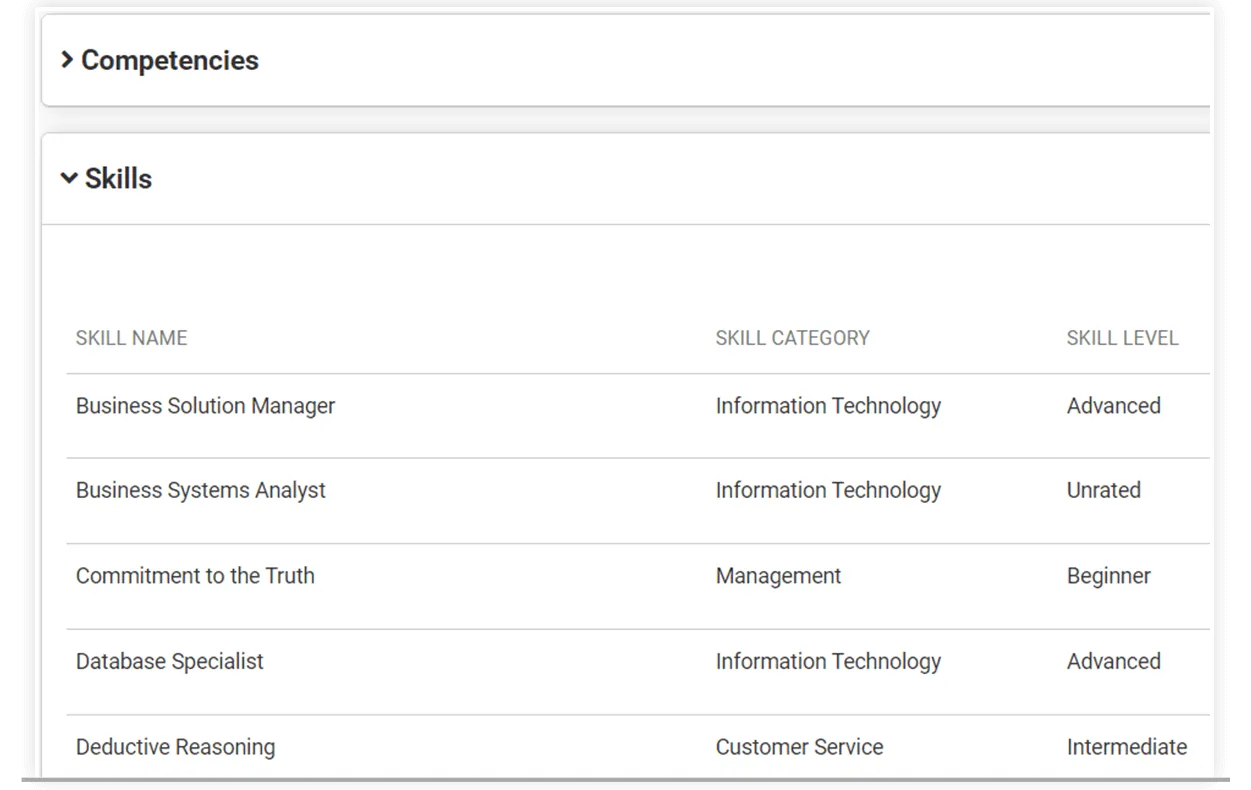This screenshot has width=1251, height=790.
Task: Sort by the SKILL CATEGORY column header
Action: click(791, 338)
